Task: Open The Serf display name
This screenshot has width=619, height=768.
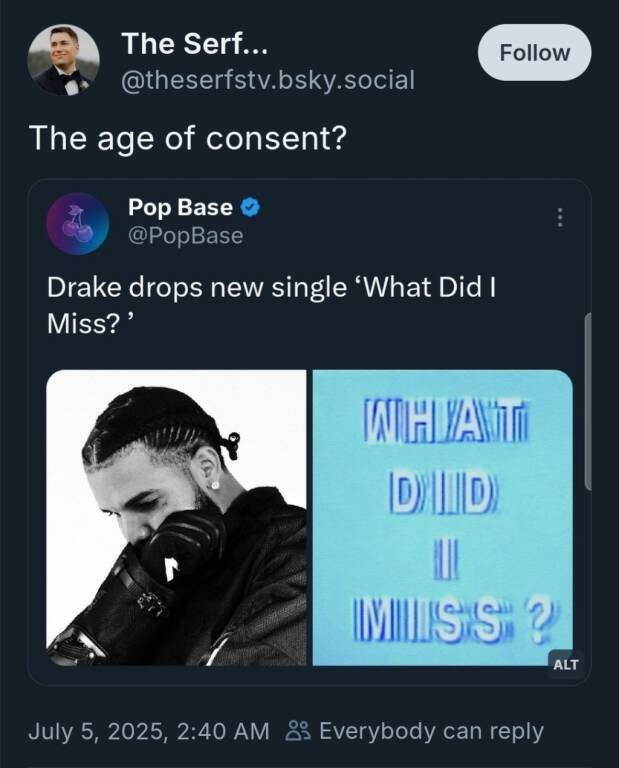Action: tap(195, 44)
